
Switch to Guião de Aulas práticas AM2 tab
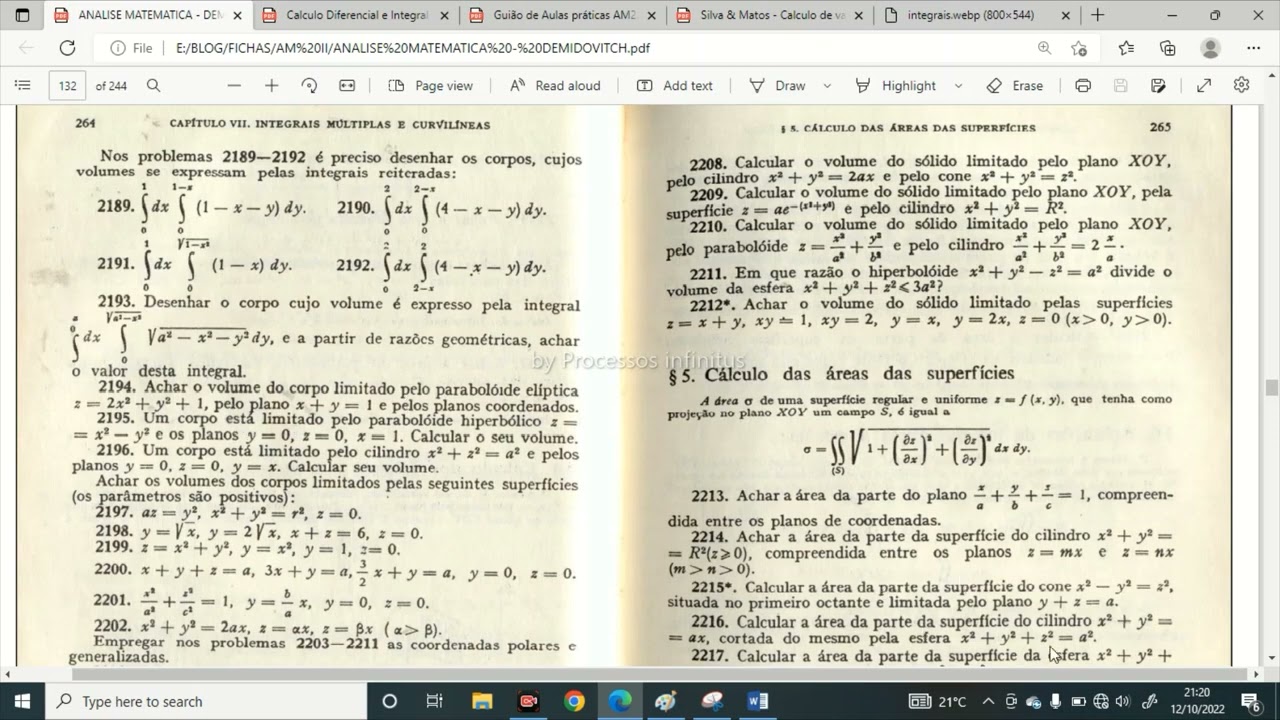(x=565, y=16)
